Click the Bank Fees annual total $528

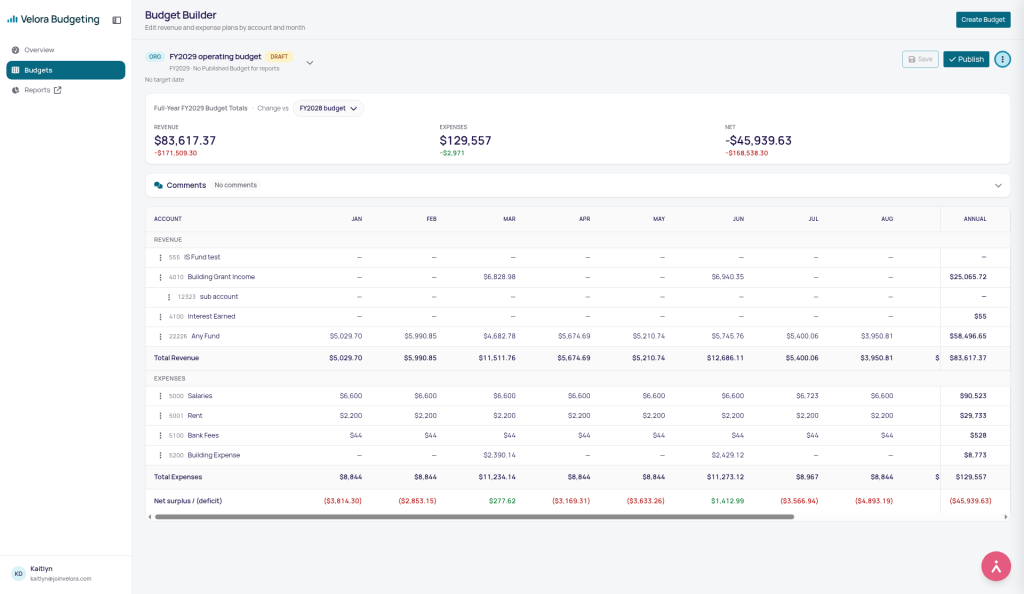pyautogui.click(x=978, y=435)
